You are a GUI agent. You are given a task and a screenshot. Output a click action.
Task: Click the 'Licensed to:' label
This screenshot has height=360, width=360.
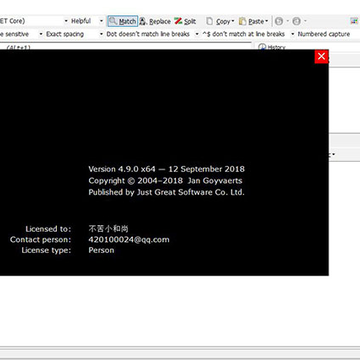coord(48,229)
